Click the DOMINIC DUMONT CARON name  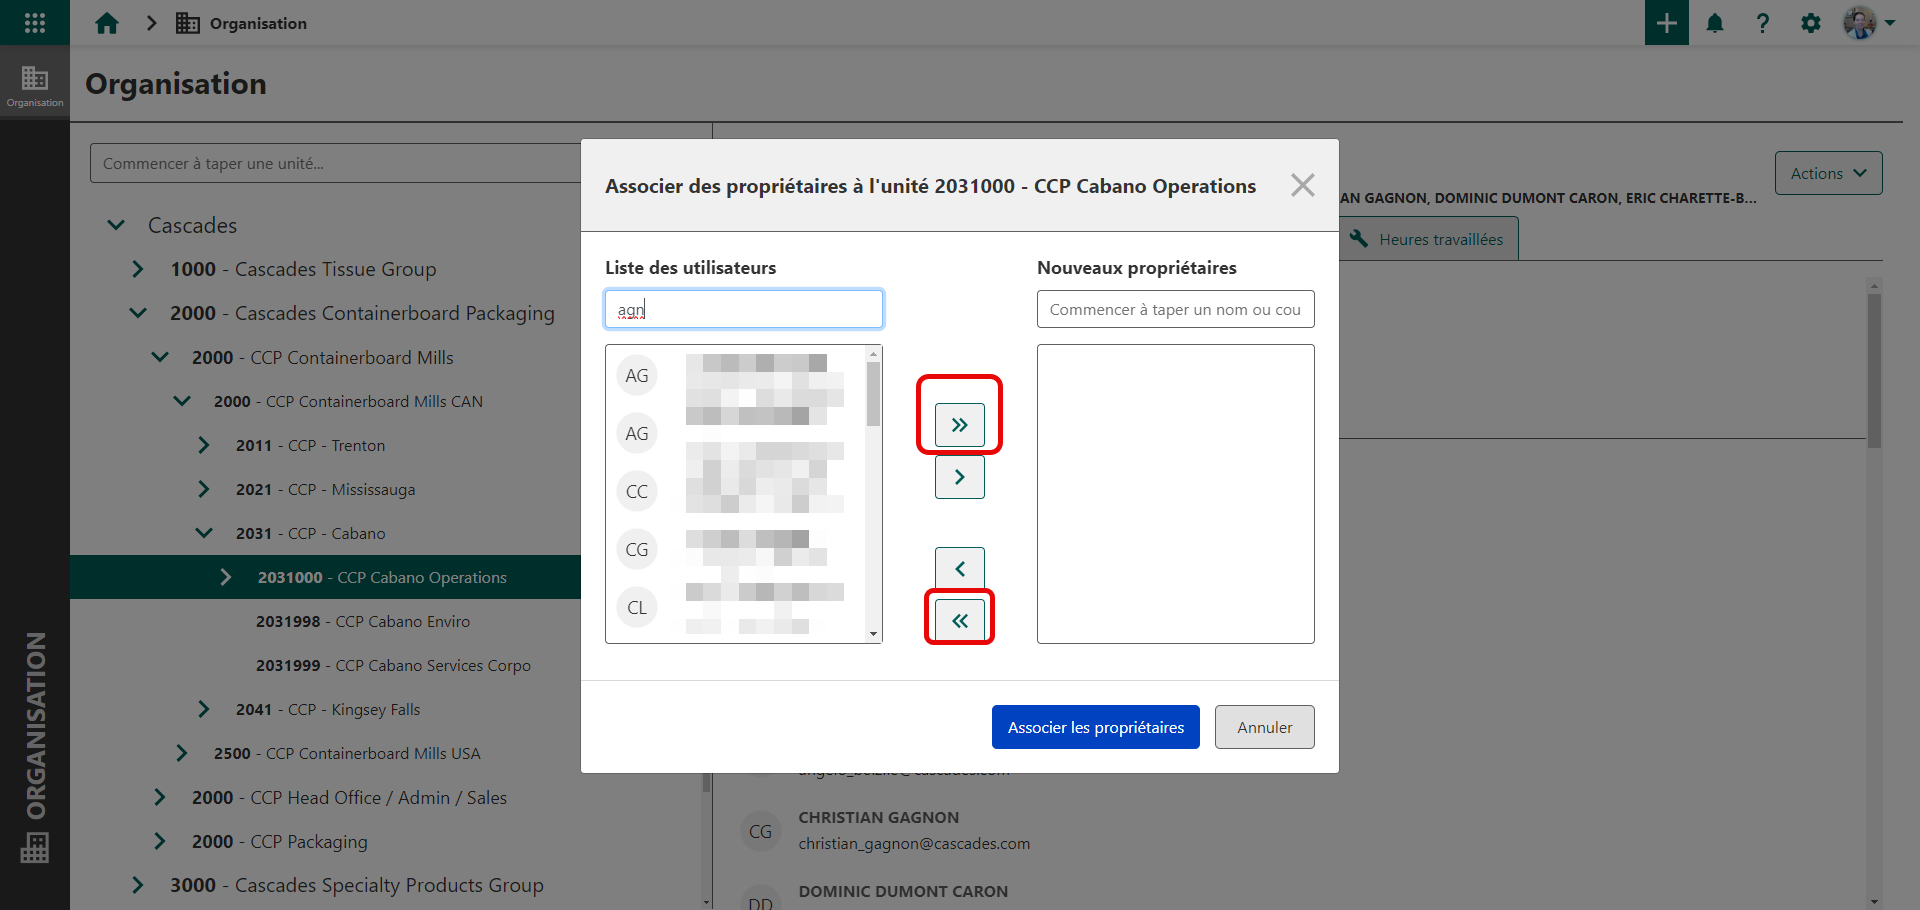point(903,891)
